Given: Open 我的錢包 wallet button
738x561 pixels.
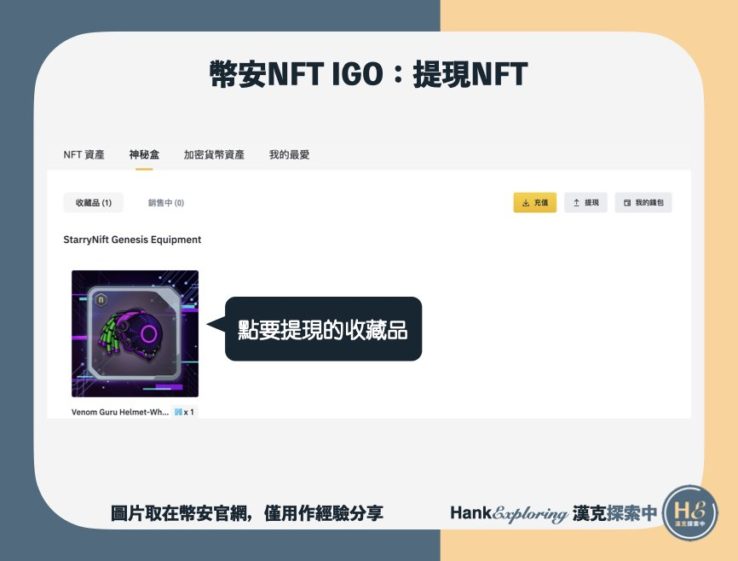Looking at the screenshot, I should pyautogui.click(x=643, y=202).
